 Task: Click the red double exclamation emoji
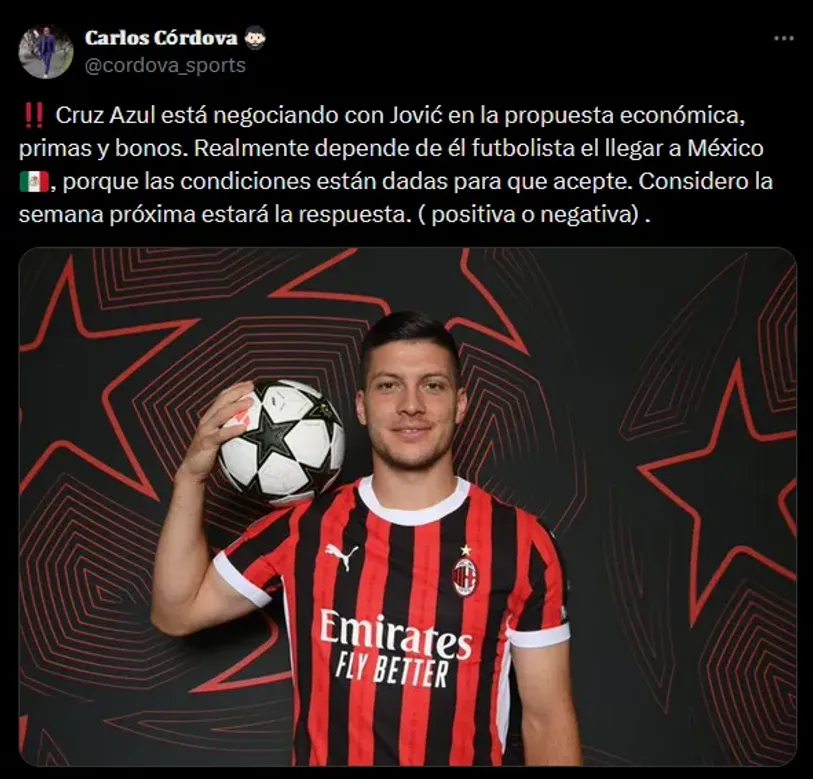click(x=34, y=116)
